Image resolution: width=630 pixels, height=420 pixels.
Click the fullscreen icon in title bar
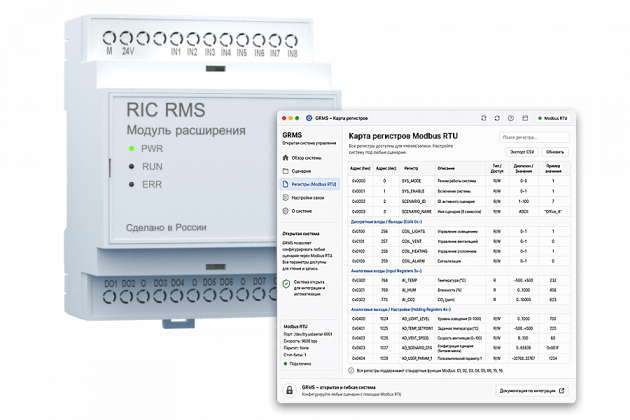point(484,118)
